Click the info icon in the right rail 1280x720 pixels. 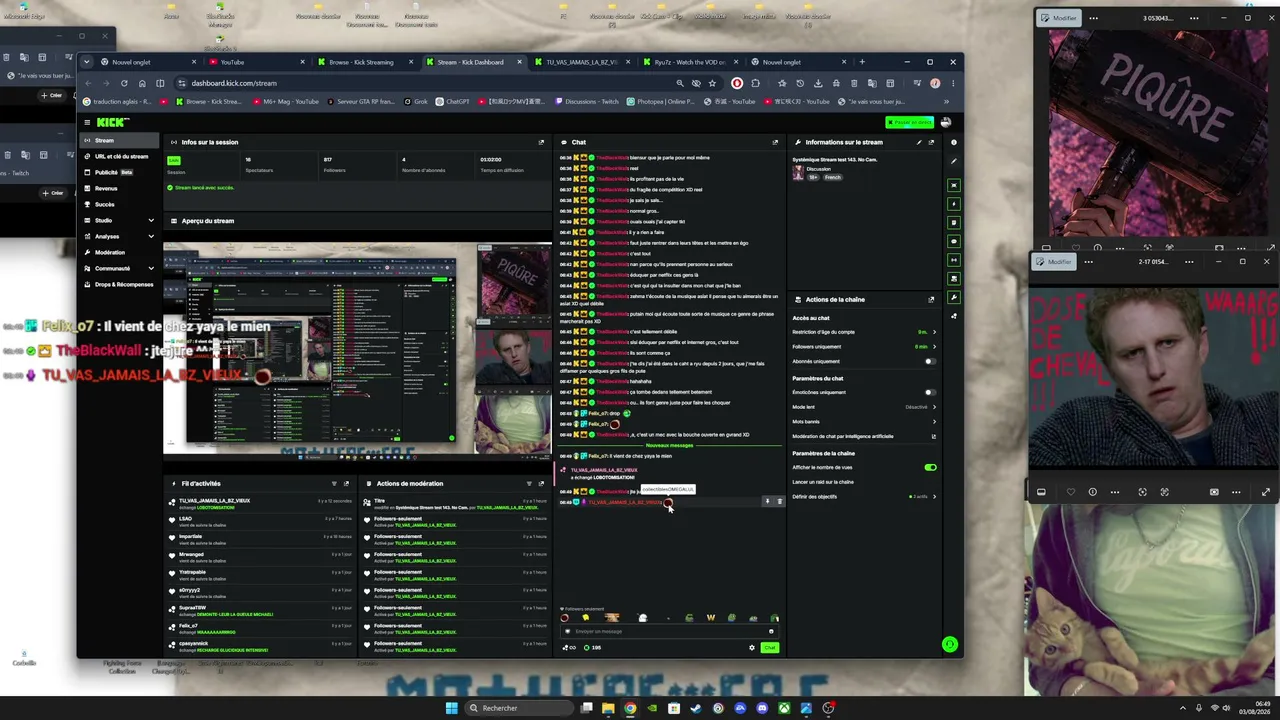click(954, 142)
